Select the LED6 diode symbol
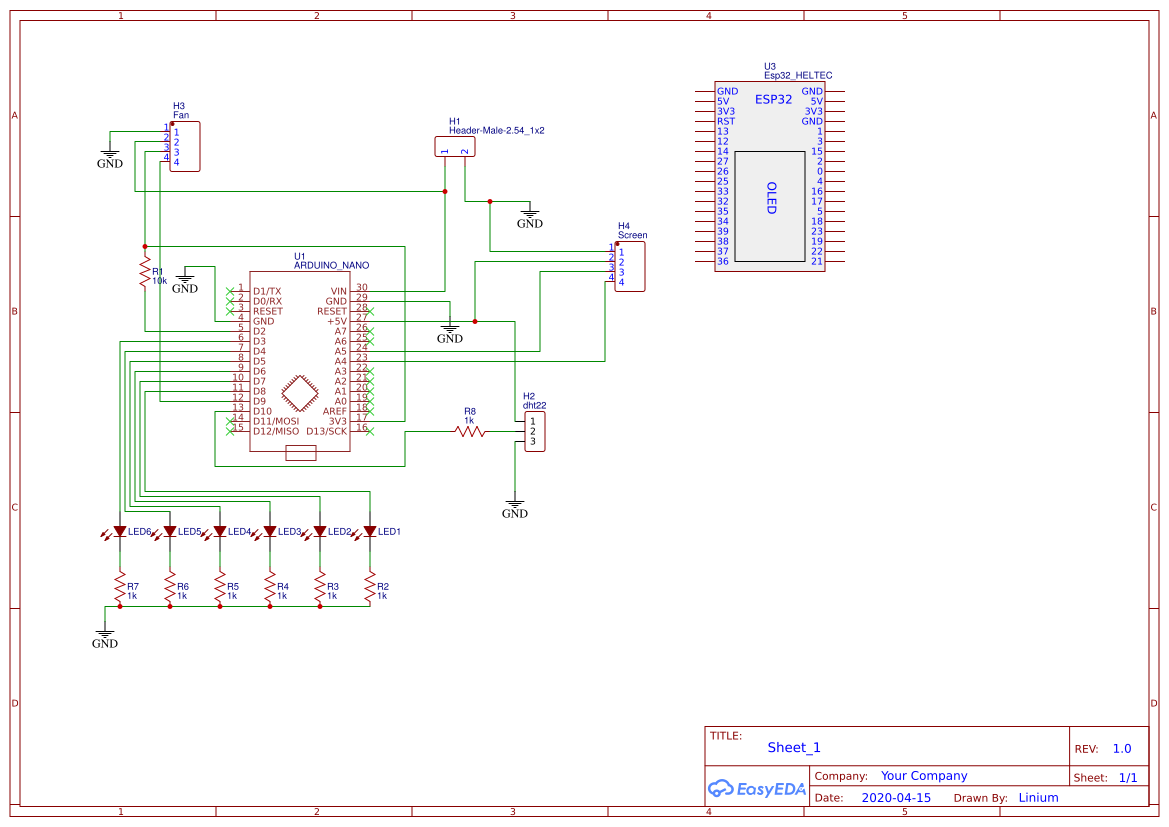 point(118,530)
